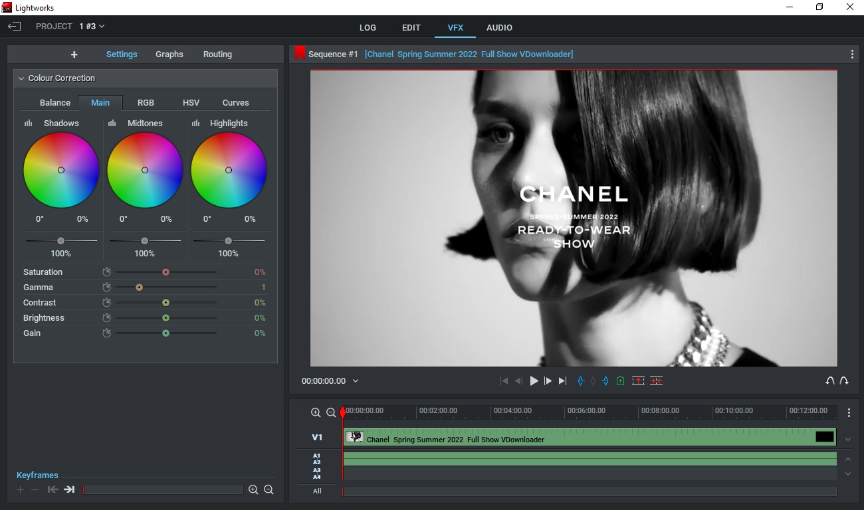Go to the next keyframe
The width and height of the screenshot is (864, 510).
click(x=69, y=490)
